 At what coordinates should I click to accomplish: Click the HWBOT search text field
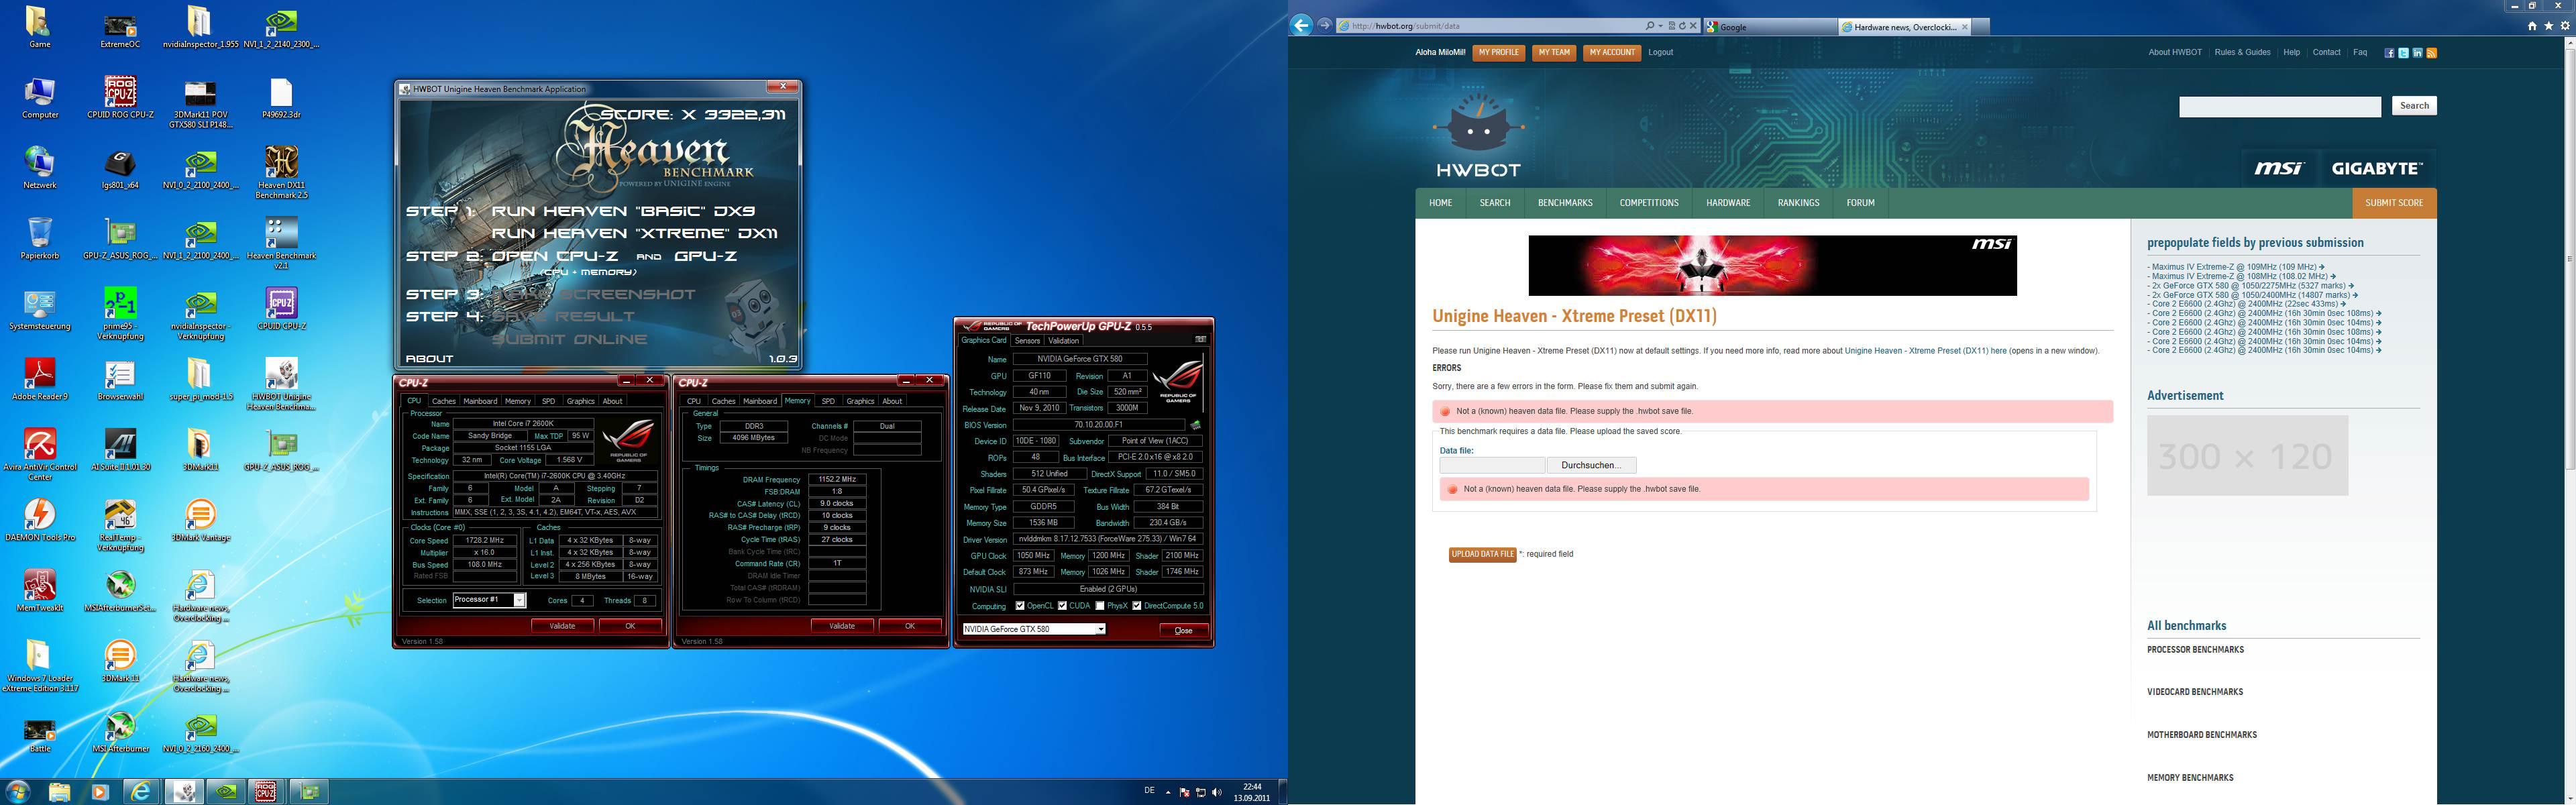pos(2279,106)
